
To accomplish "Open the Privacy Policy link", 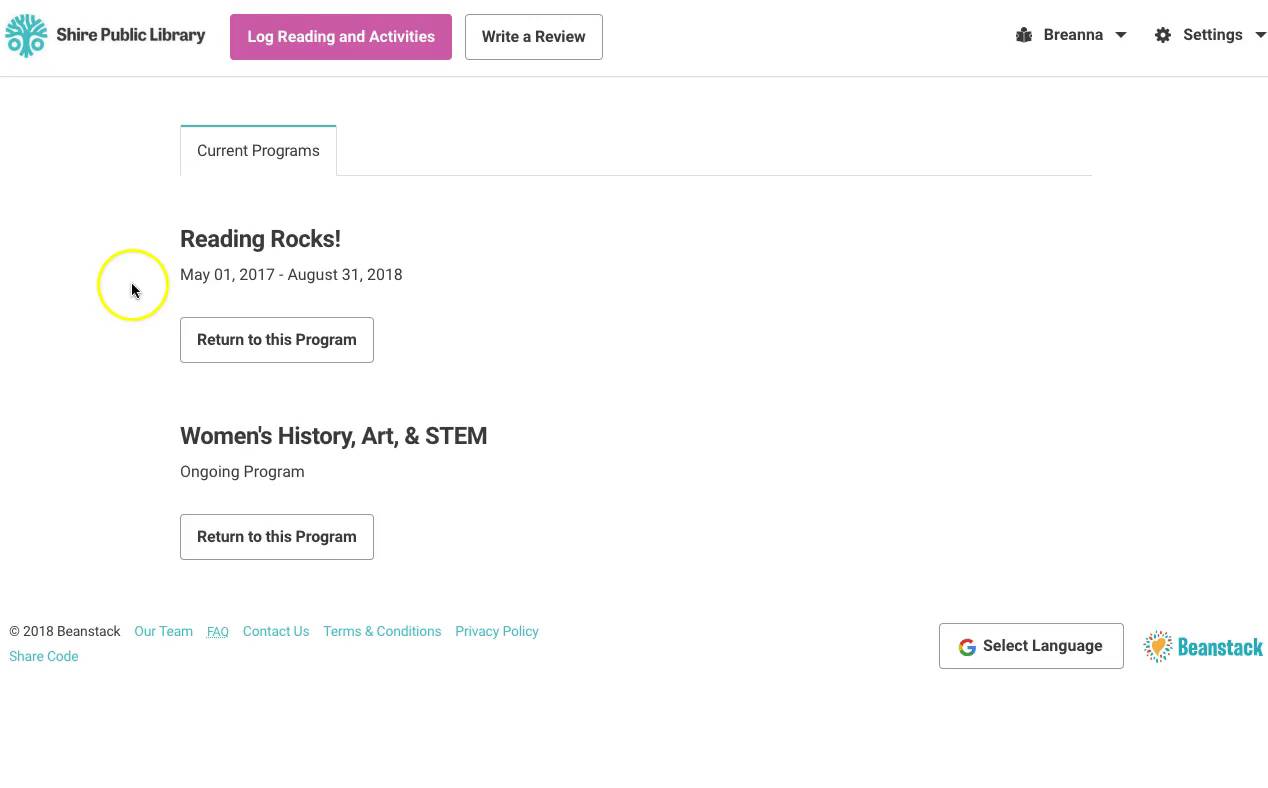I will (496, 632).
